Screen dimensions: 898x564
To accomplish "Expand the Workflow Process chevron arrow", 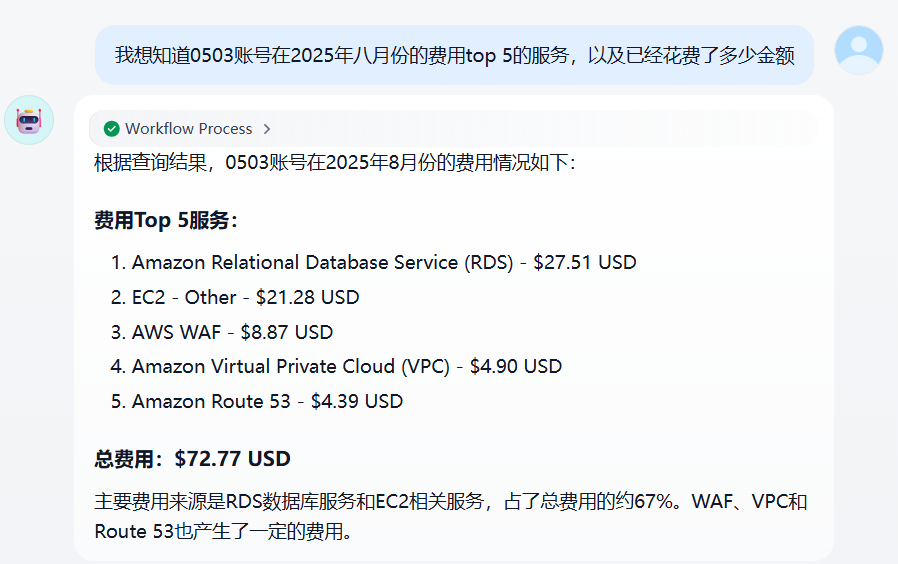I will [x=267, y=129].
